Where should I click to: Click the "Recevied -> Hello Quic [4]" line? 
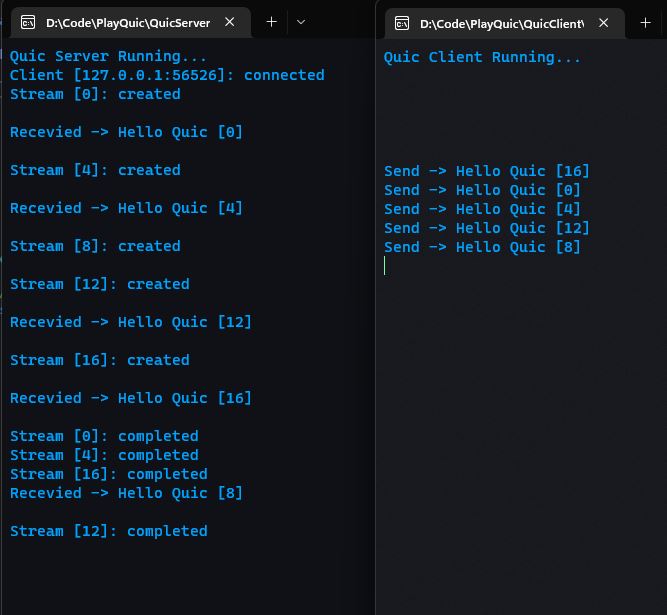(x=126, y=208)
